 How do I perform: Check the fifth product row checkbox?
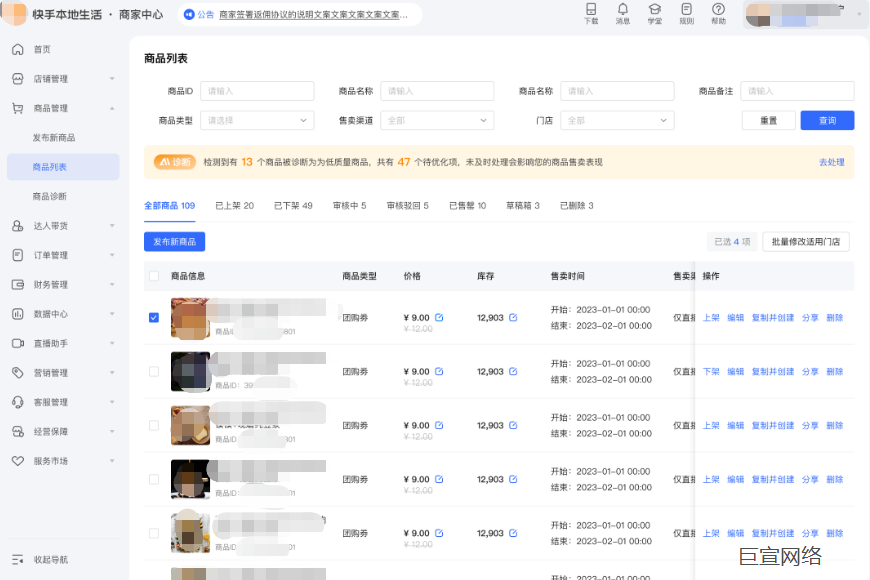(x=154, y=533)
